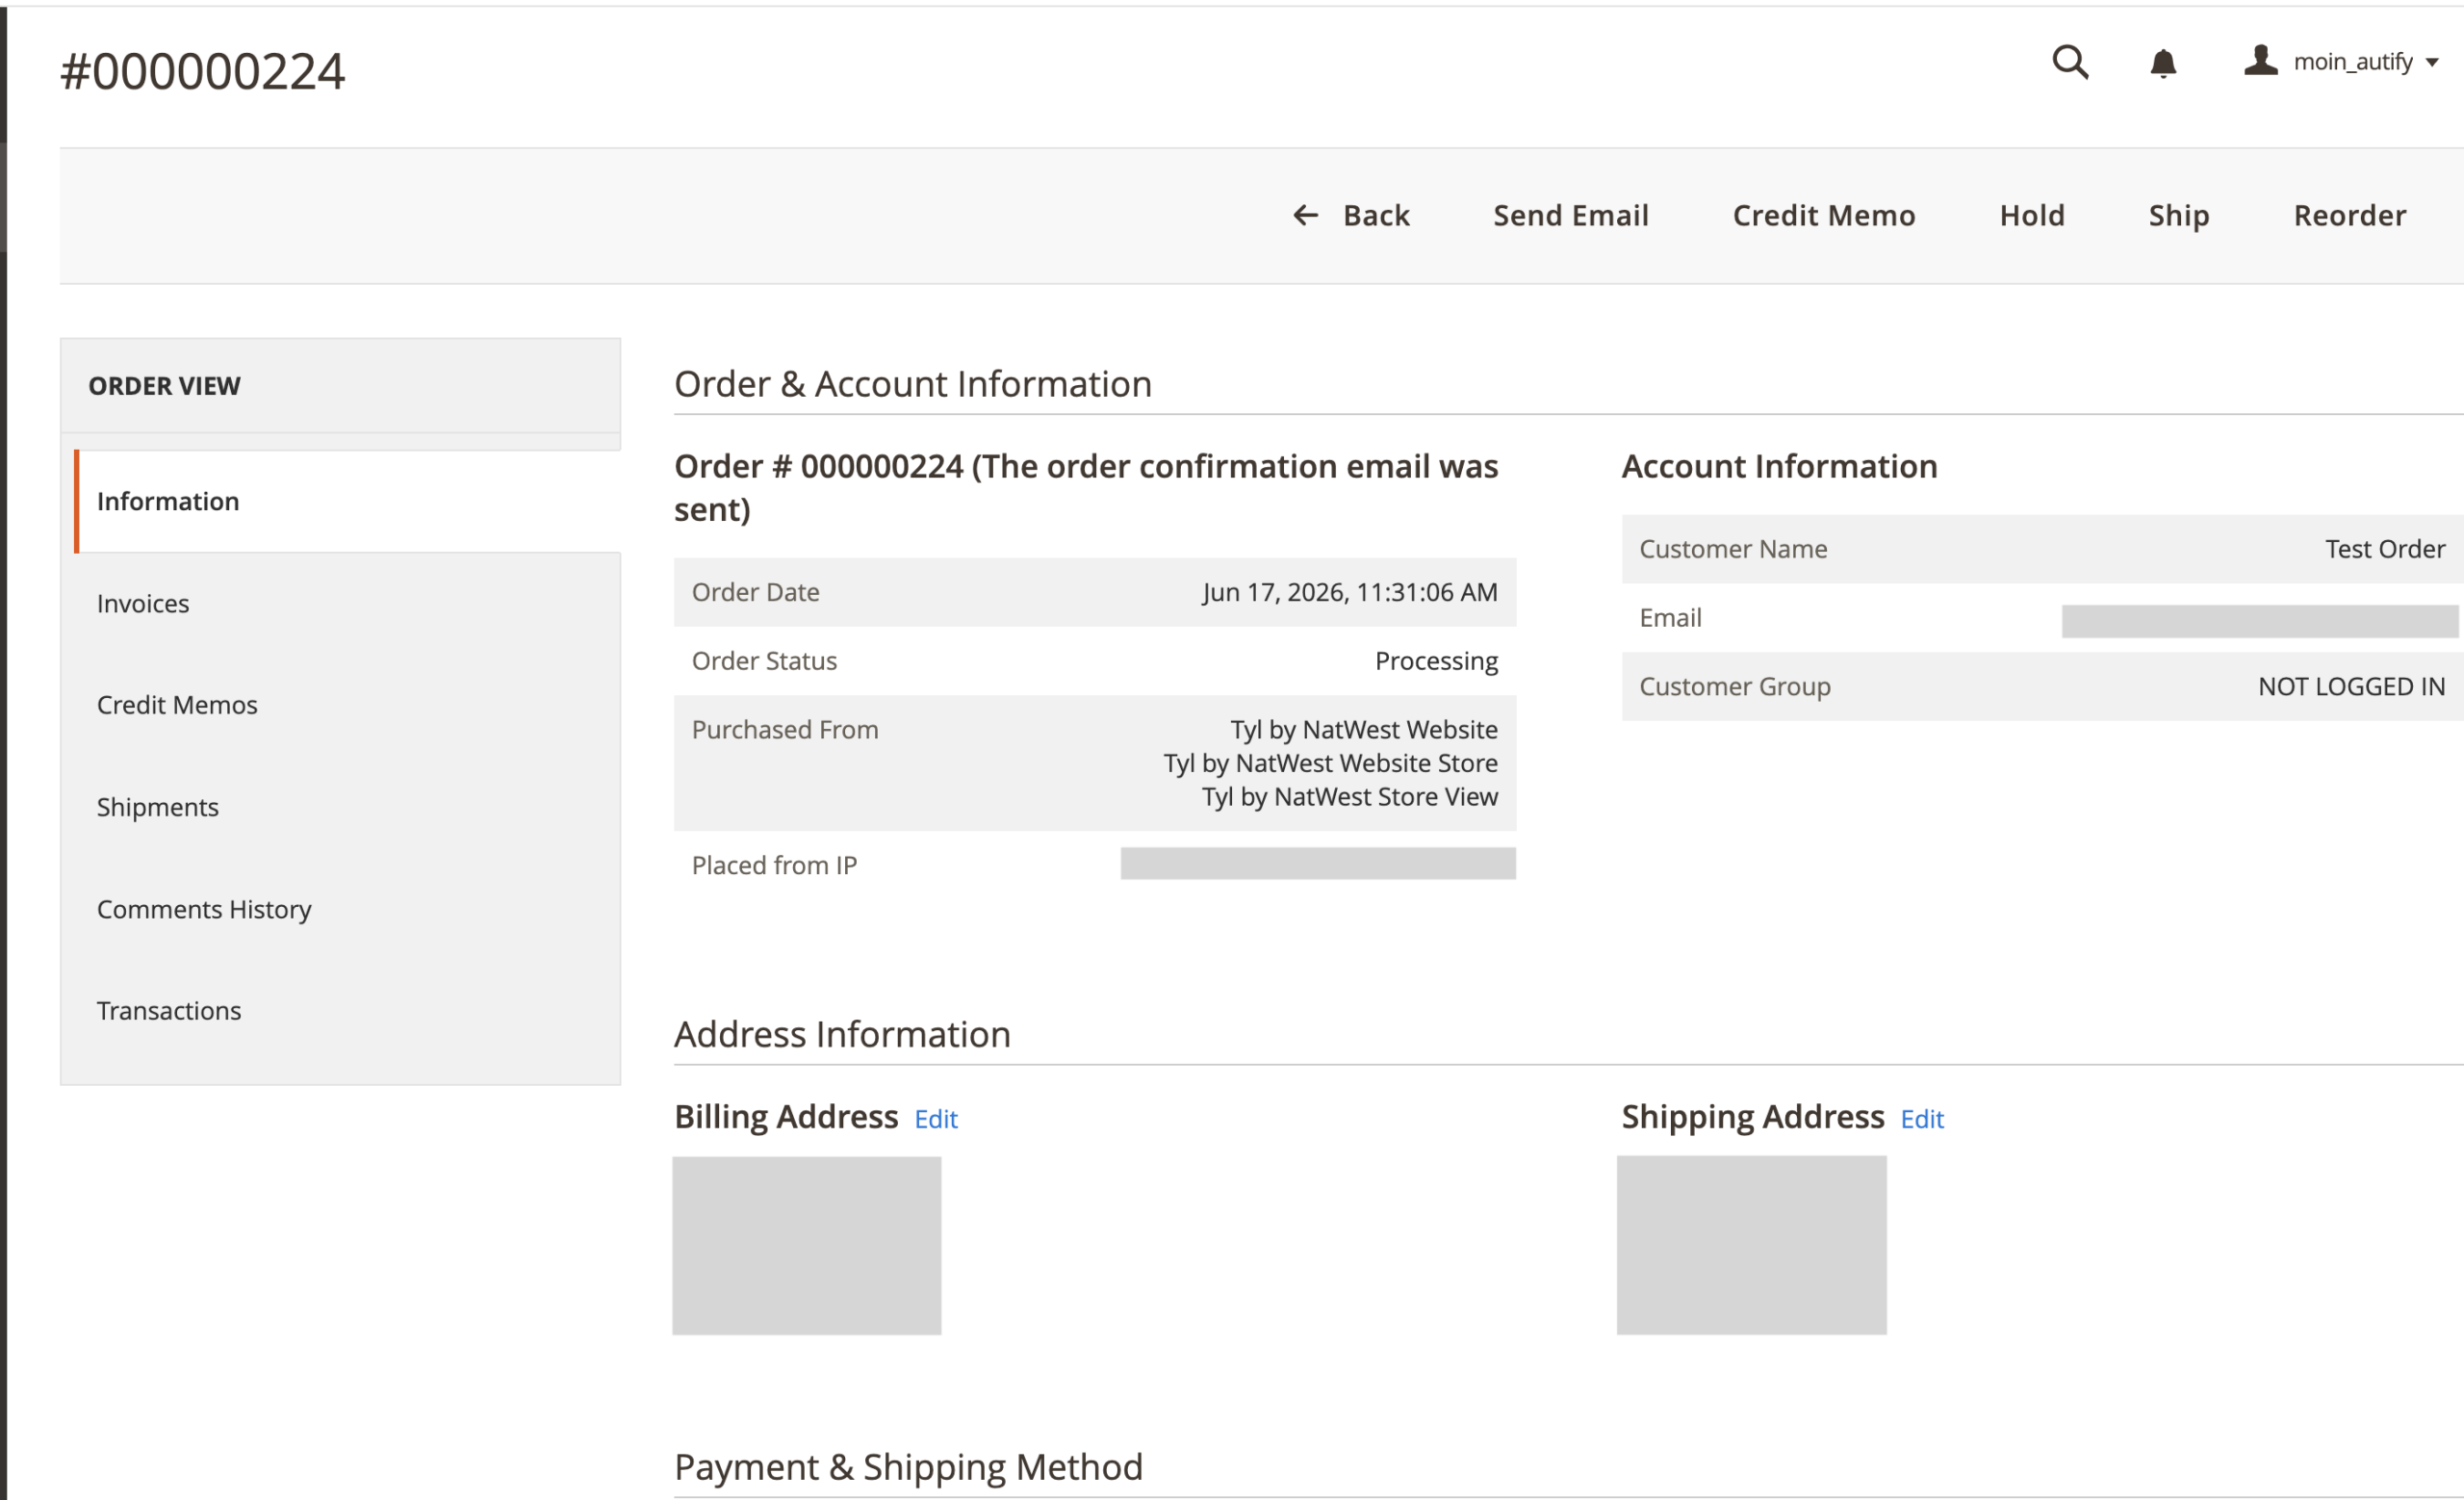Click the redacted Placed from IP value
The width and height of the screenshot is (2464, 1500).
coord(1318,864)
